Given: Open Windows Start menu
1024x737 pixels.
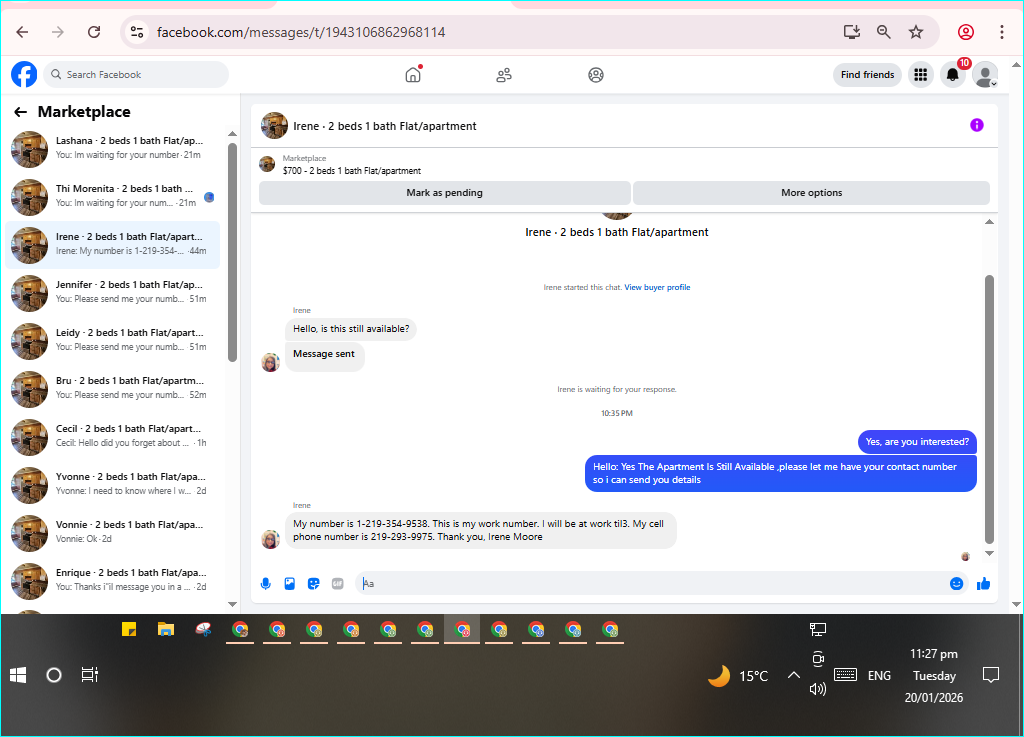Looking at the screenshot, I should 18,675.
